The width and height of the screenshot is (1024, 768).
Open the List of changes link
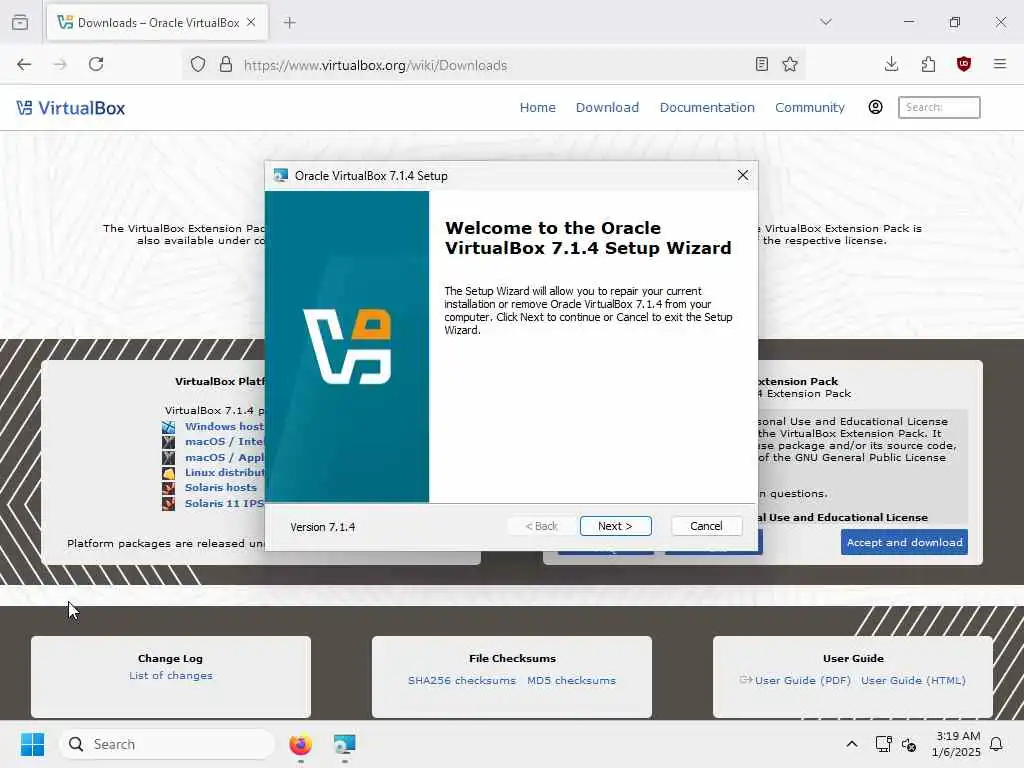pyautogui.click(x=170, y=676)
